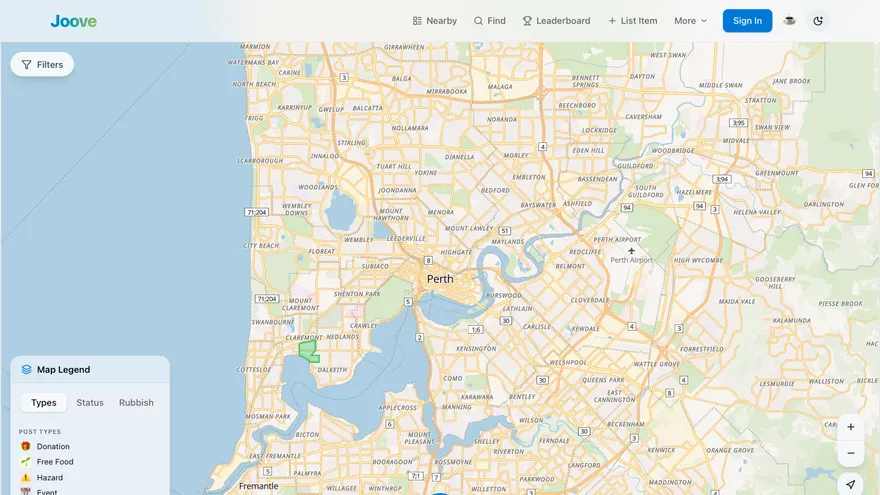The image size is (880, 495).
Task: Zoom in the map with plus
Action: 850,427
